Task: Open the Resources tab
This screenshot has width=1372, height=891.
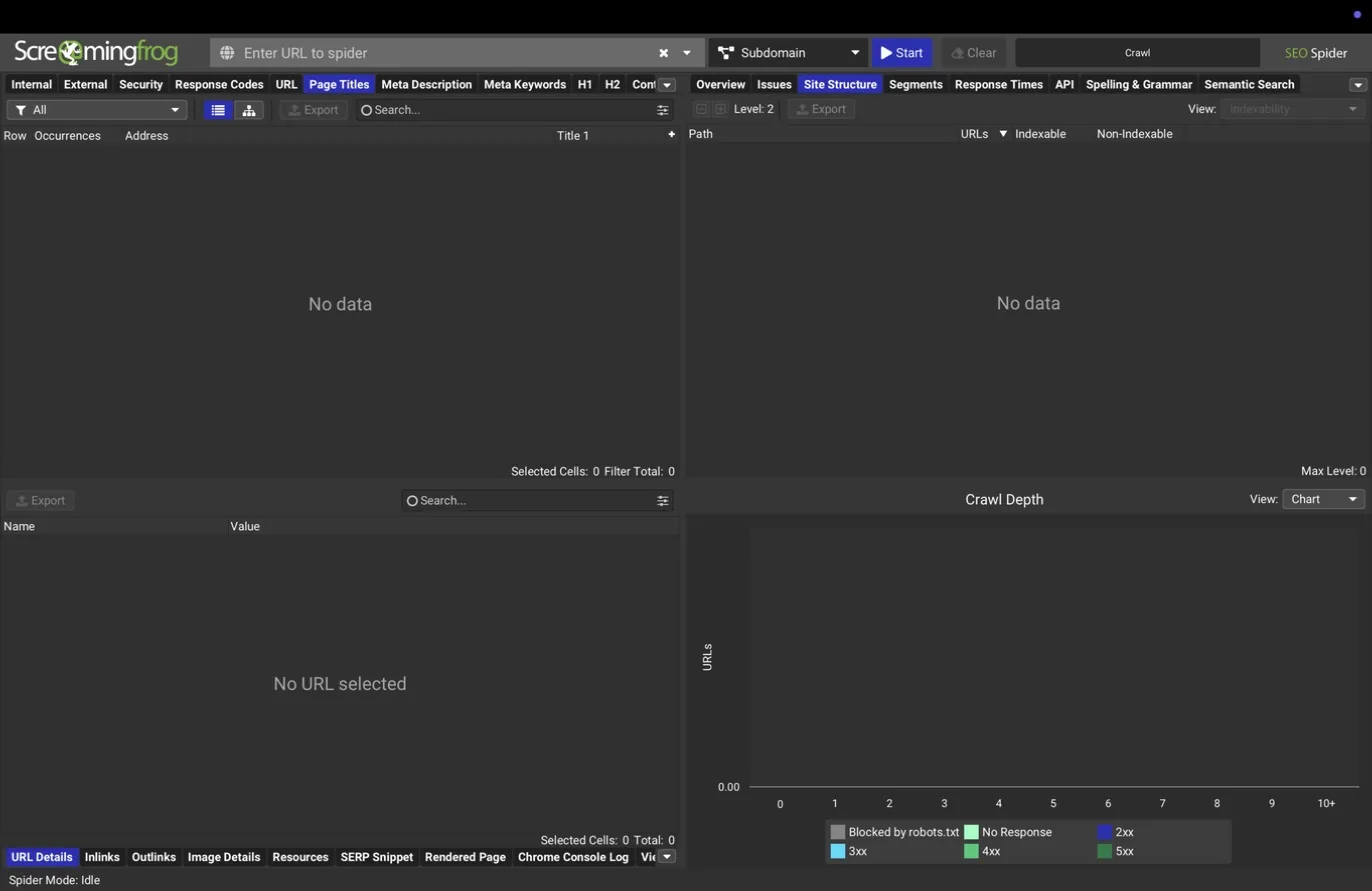Action: click(300, 857)
